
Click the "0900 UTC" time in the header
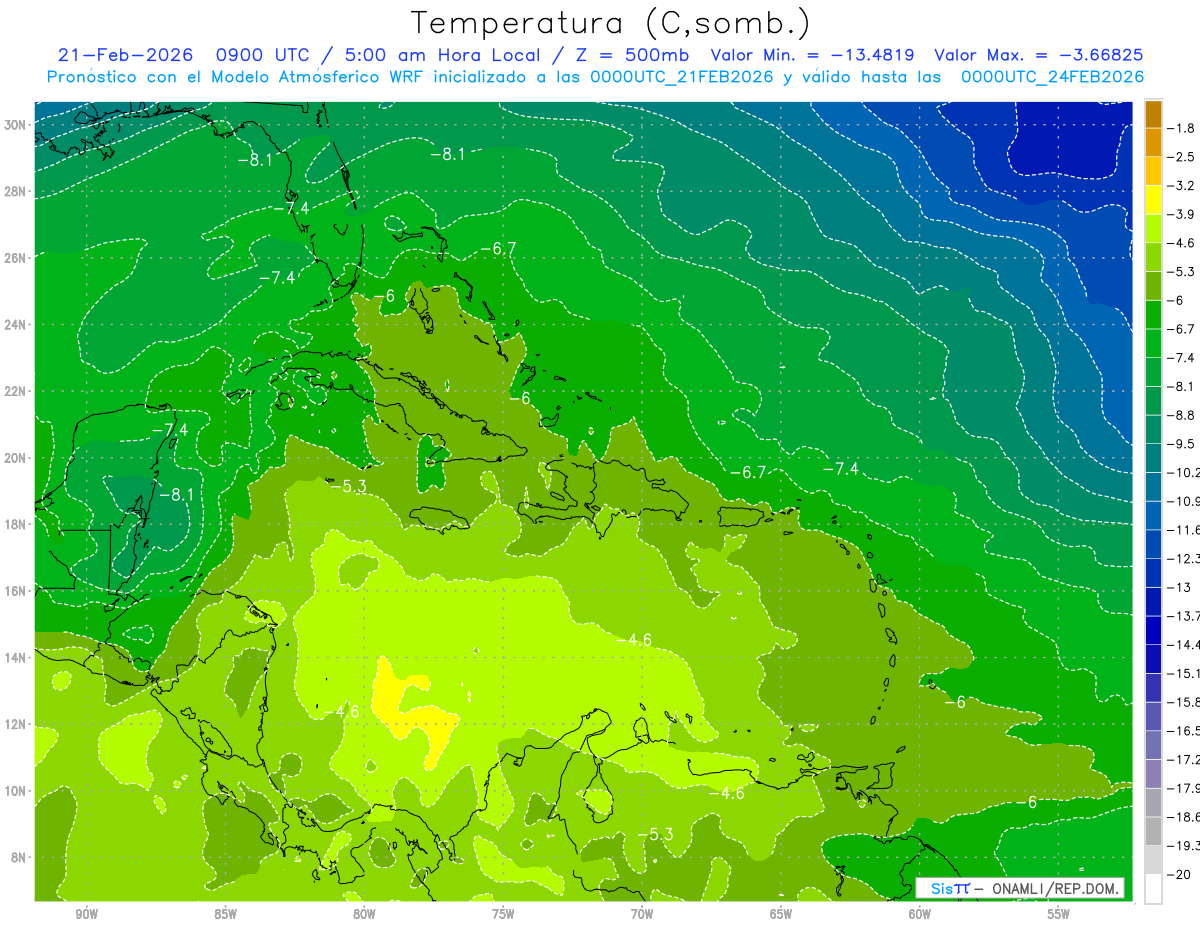[262, 55]
